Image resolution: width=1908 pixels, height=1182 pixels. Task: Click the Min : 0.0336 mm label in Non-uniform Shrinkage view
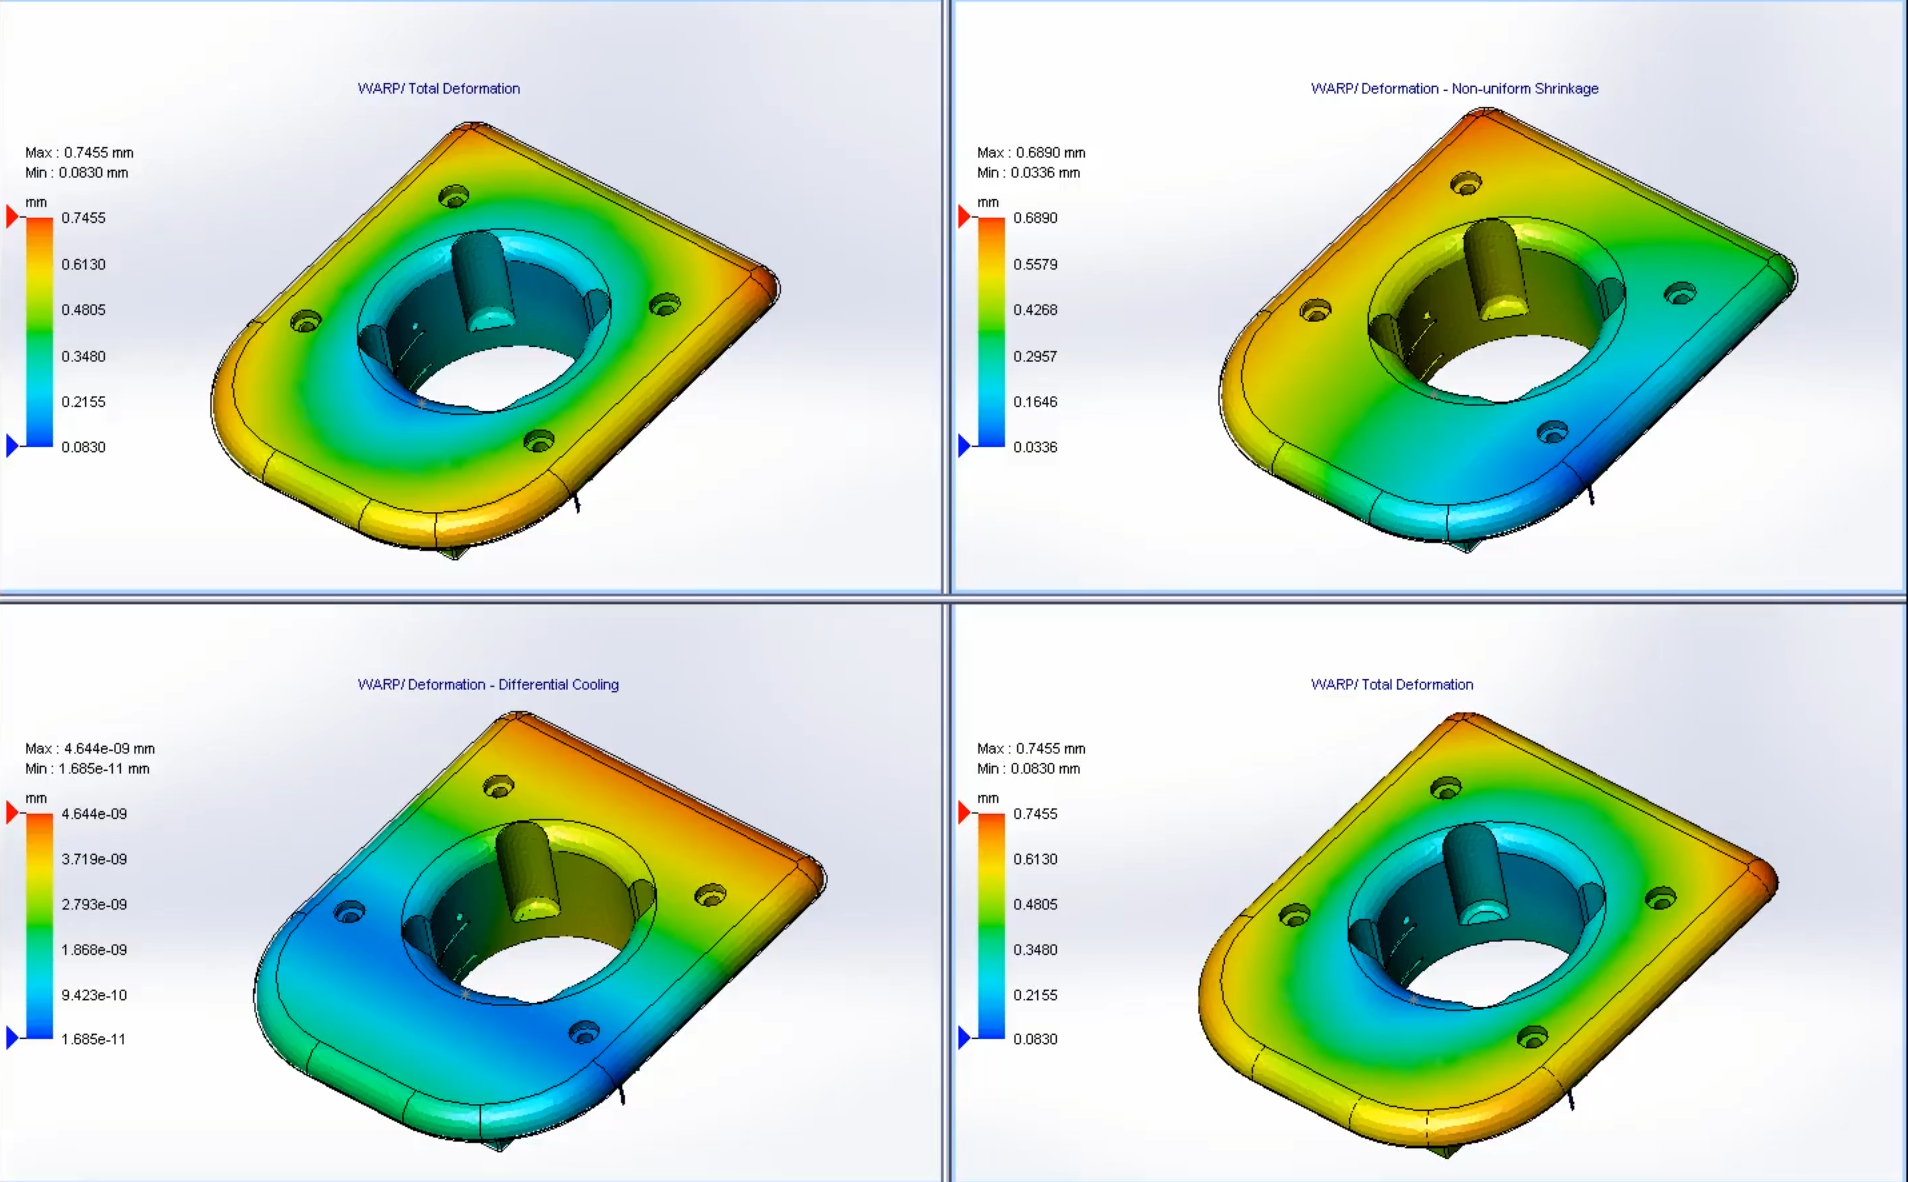click(1029, 172)
